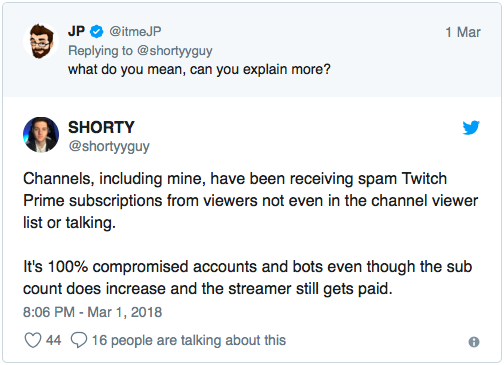Open the 8:06 PM - Mar 1, 2018 timestamp
504x365 pixels.
pyautogui.click(x=92, y=312)
